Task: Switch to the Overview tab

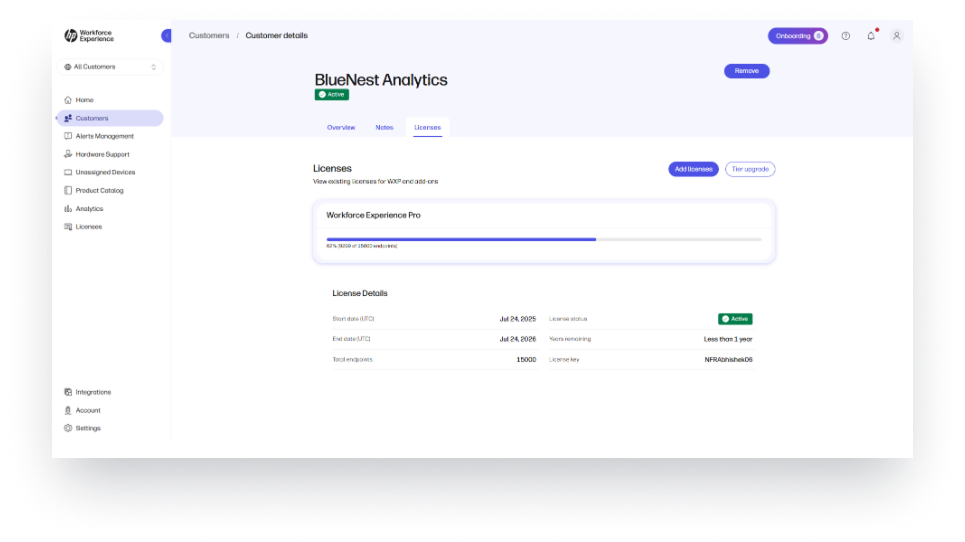Action: [341, 128]
